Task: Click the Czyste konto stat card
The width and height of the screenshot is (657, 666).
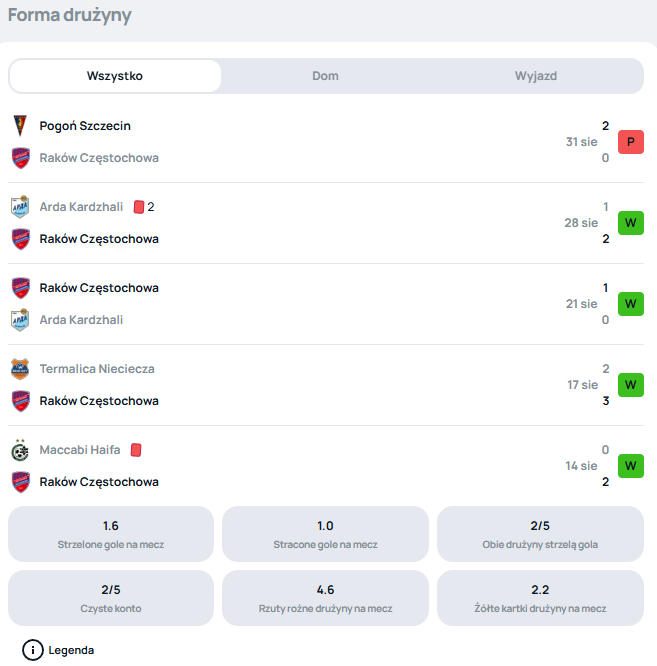Action: click(x=111, y=598)
